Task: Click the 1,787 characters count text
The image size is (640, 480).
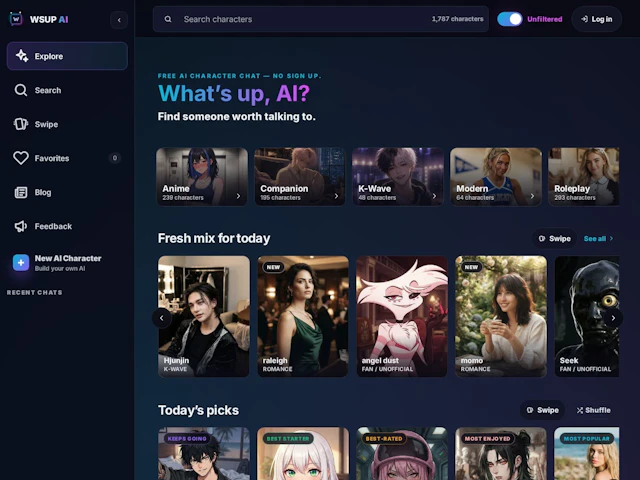Action: tap(458, 19)
